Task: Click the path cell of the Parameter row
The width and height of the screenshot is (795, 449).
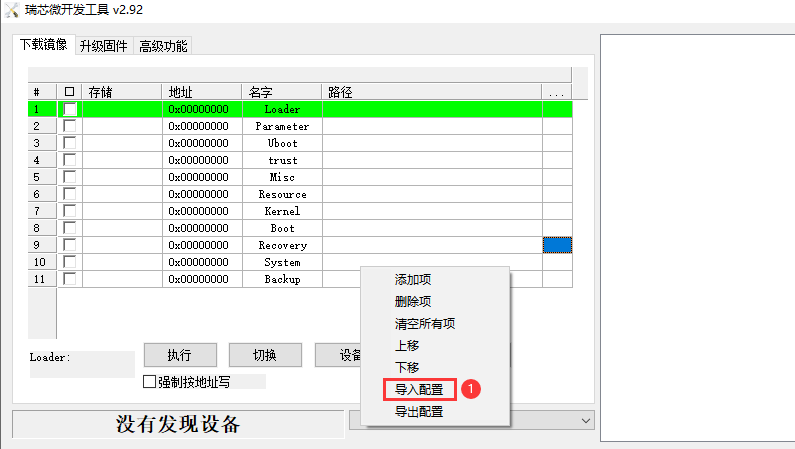Action: point(432,126)
